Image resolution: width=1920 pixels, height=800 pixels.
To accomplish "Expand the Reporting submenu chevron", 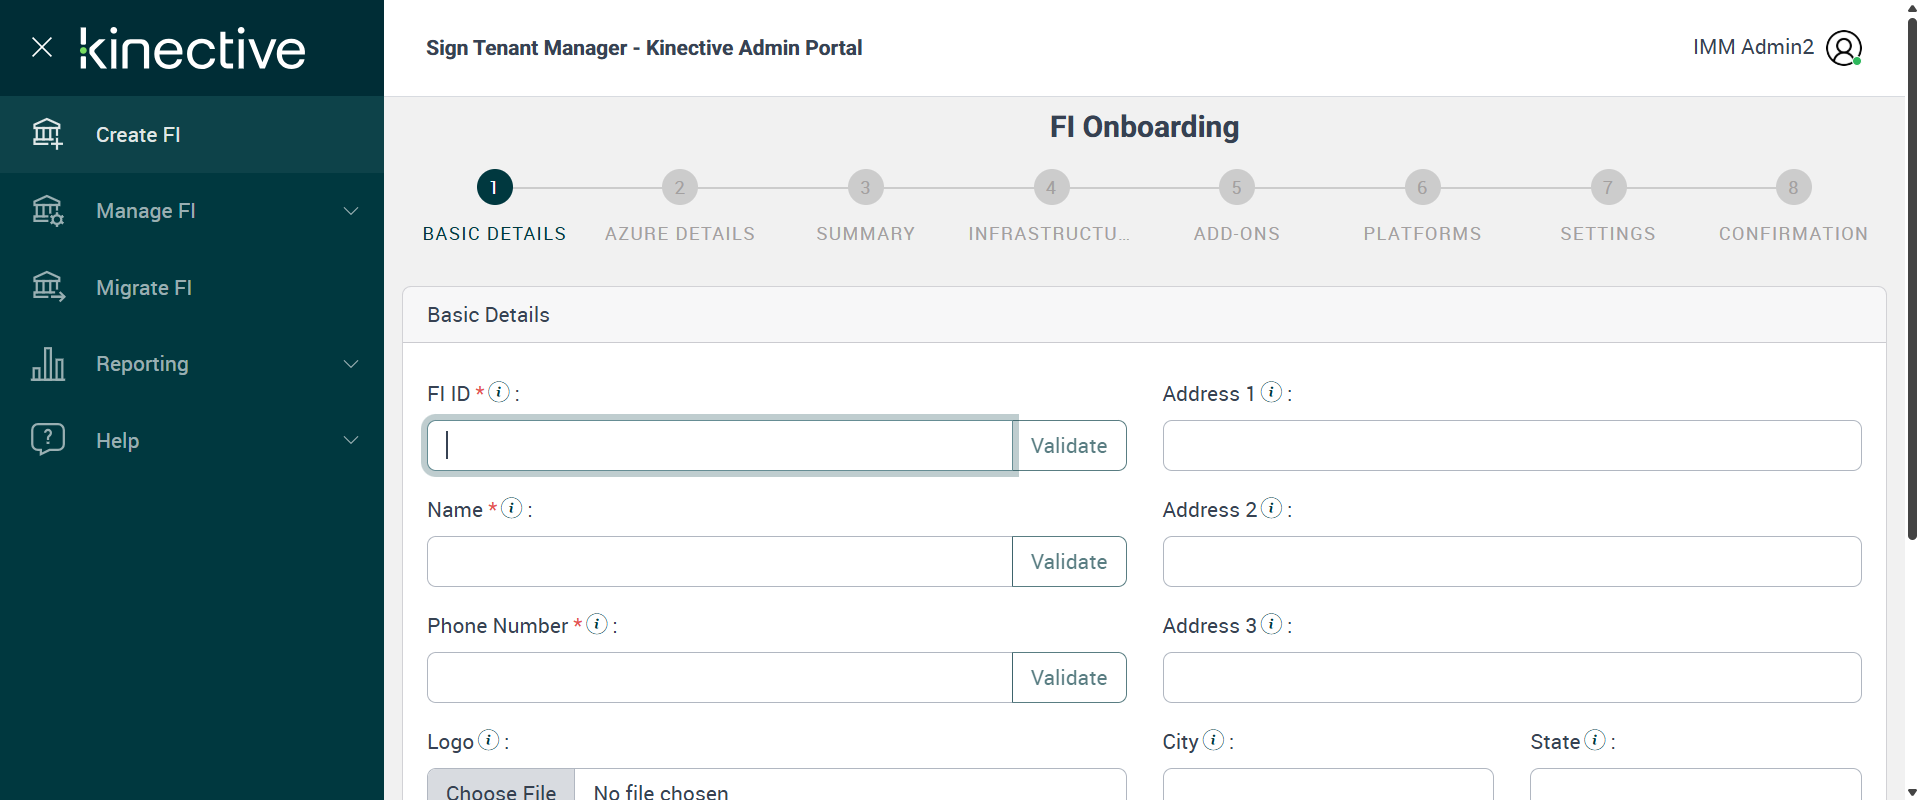I will (x=351, y=364).
